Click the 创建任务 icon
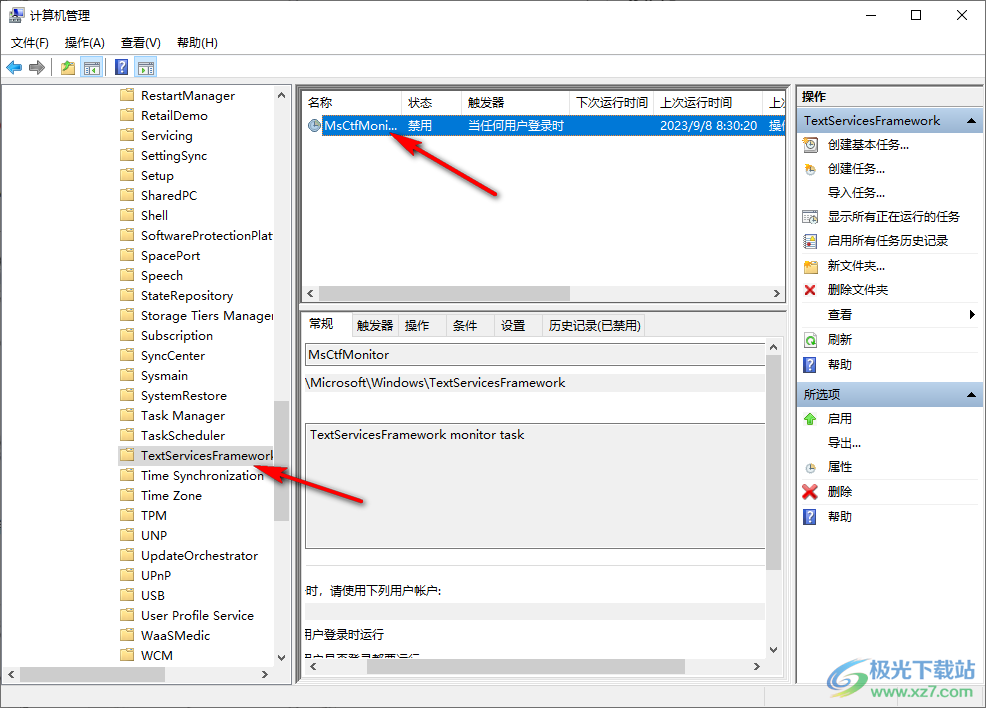Viewport: 986px width, 708px height. 811,169
